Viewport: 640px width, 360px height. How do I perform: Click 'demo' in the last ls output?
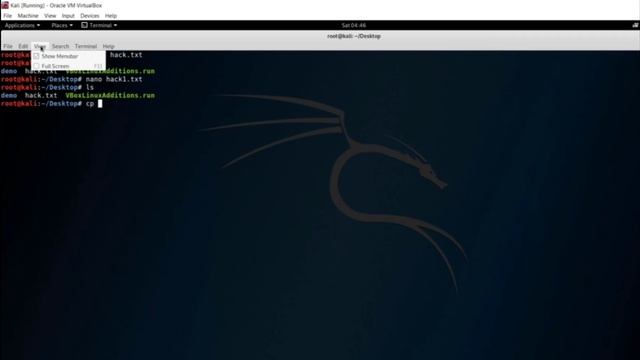click(x=9, y=96)
